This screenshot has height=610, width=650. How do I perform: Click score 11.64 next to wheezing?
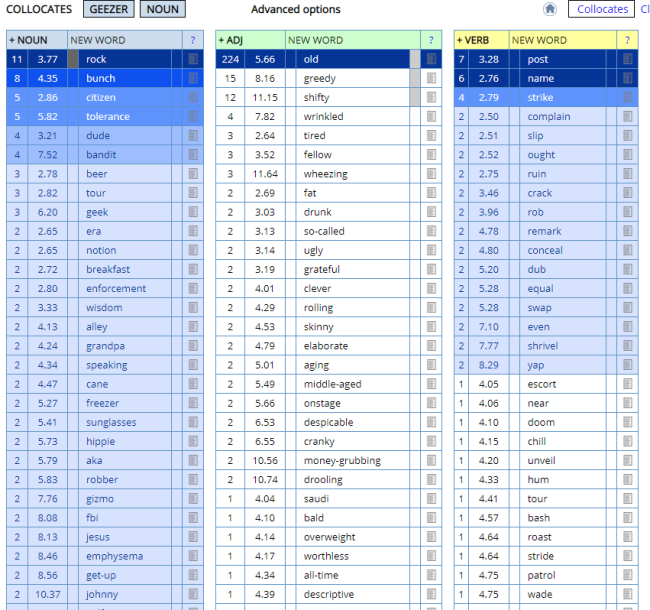[x=265, y=174]
